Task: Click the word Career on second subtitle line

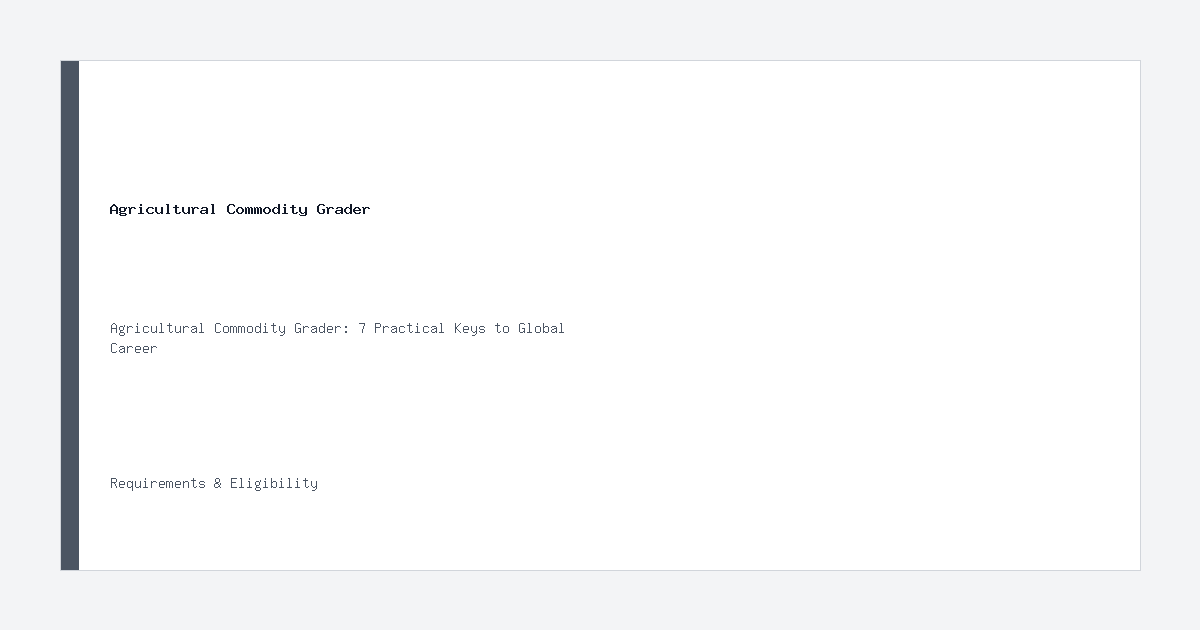Action: pyautogui.click(x=134, y=348)
